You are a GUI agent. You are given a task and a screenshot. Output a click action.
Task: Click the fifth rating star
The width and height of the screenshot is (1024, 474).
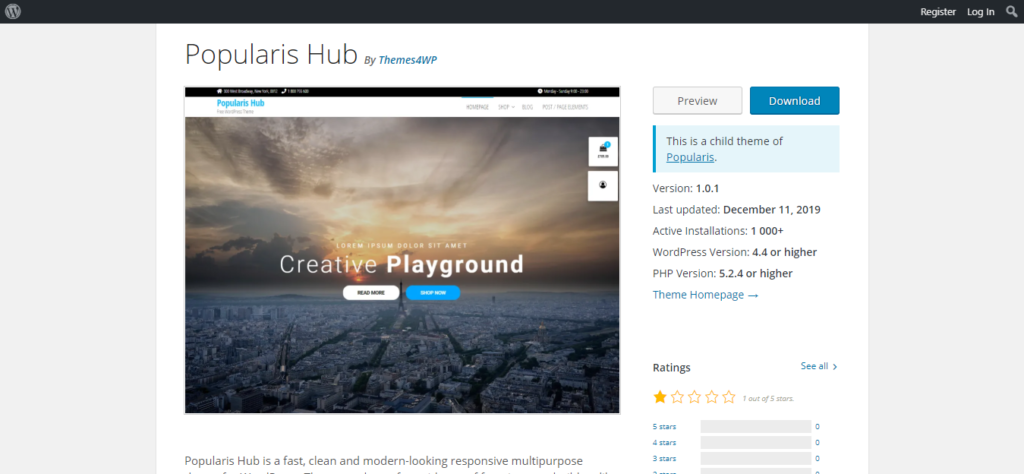729,397
